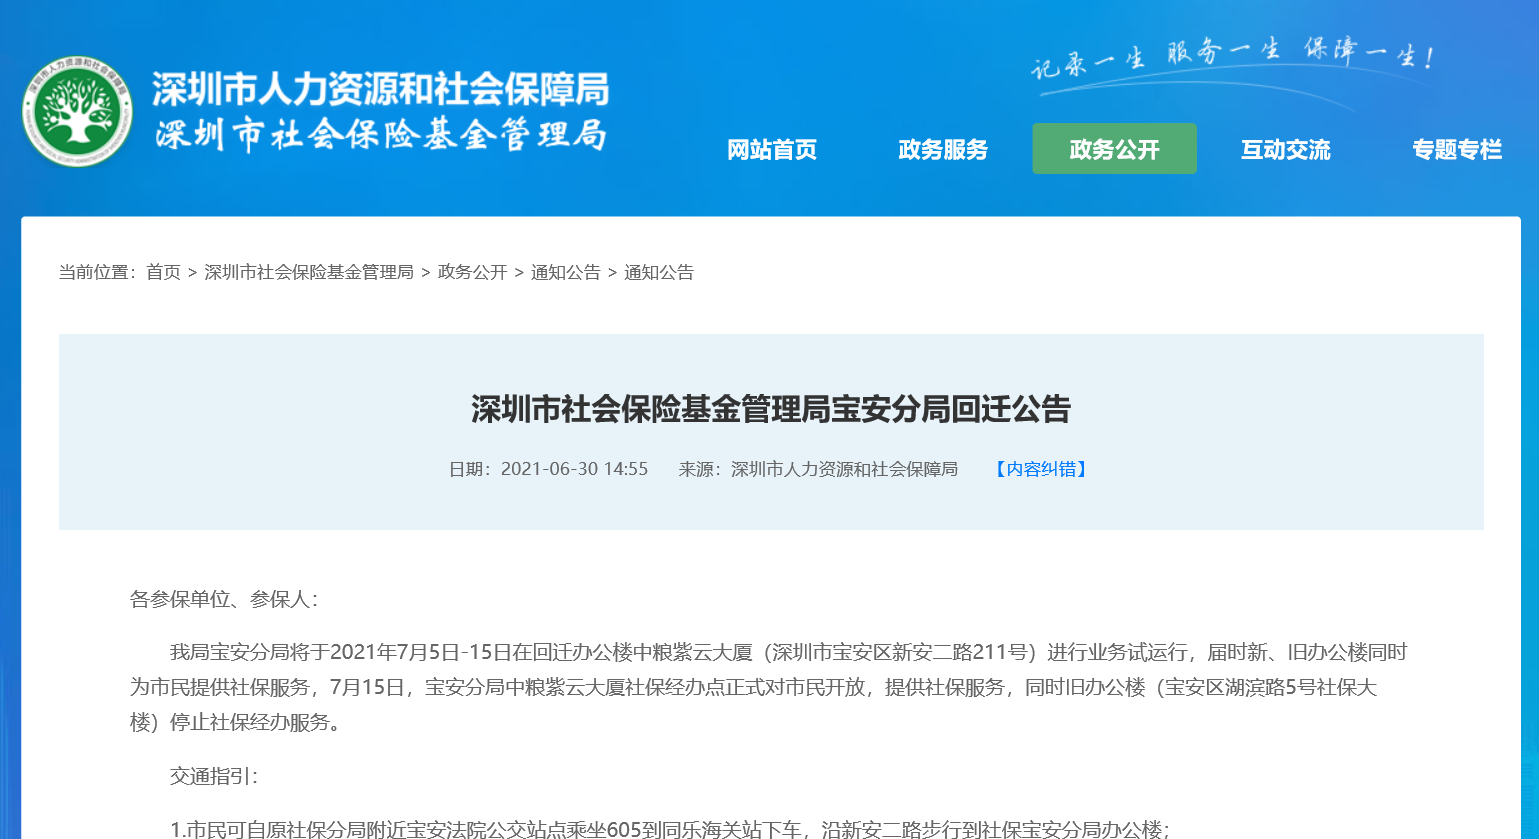Click the article title 宝安分局回迁公告
The height and width of the screenshot is (839, 1539).
[x=771, y=409]
